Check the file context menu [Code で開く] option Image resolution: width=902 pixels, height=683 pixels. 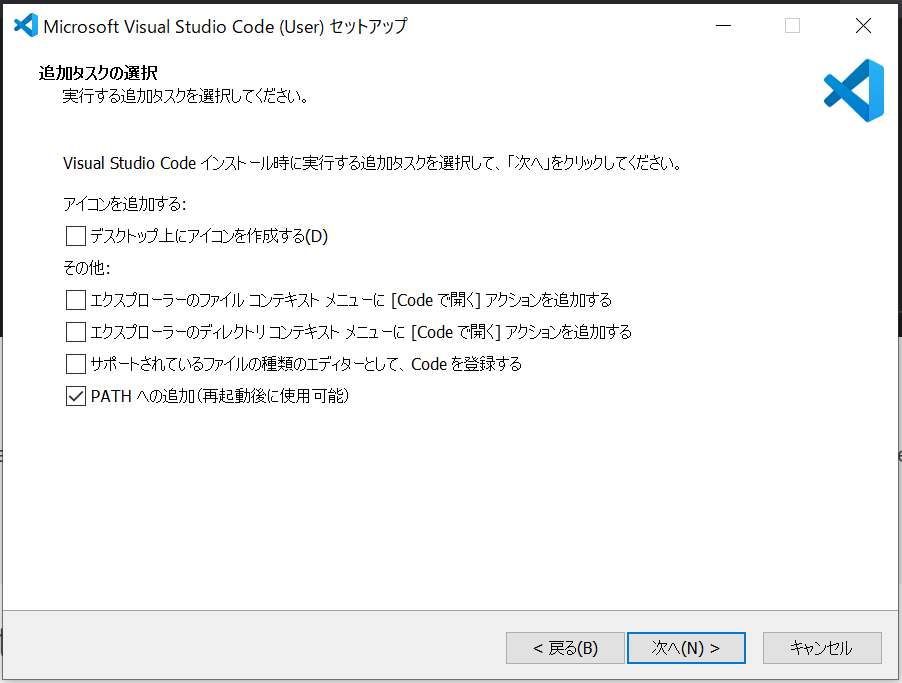(76, 300)
